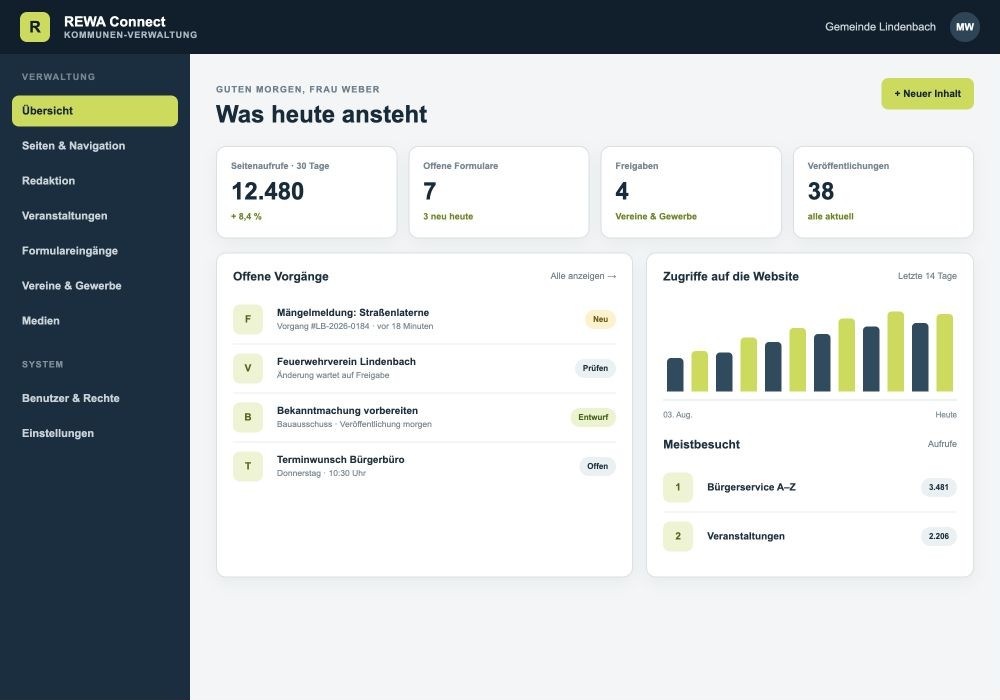Click the 3 neu heute text
This screenshot has height=700, width=1000.
coord(448,217)
